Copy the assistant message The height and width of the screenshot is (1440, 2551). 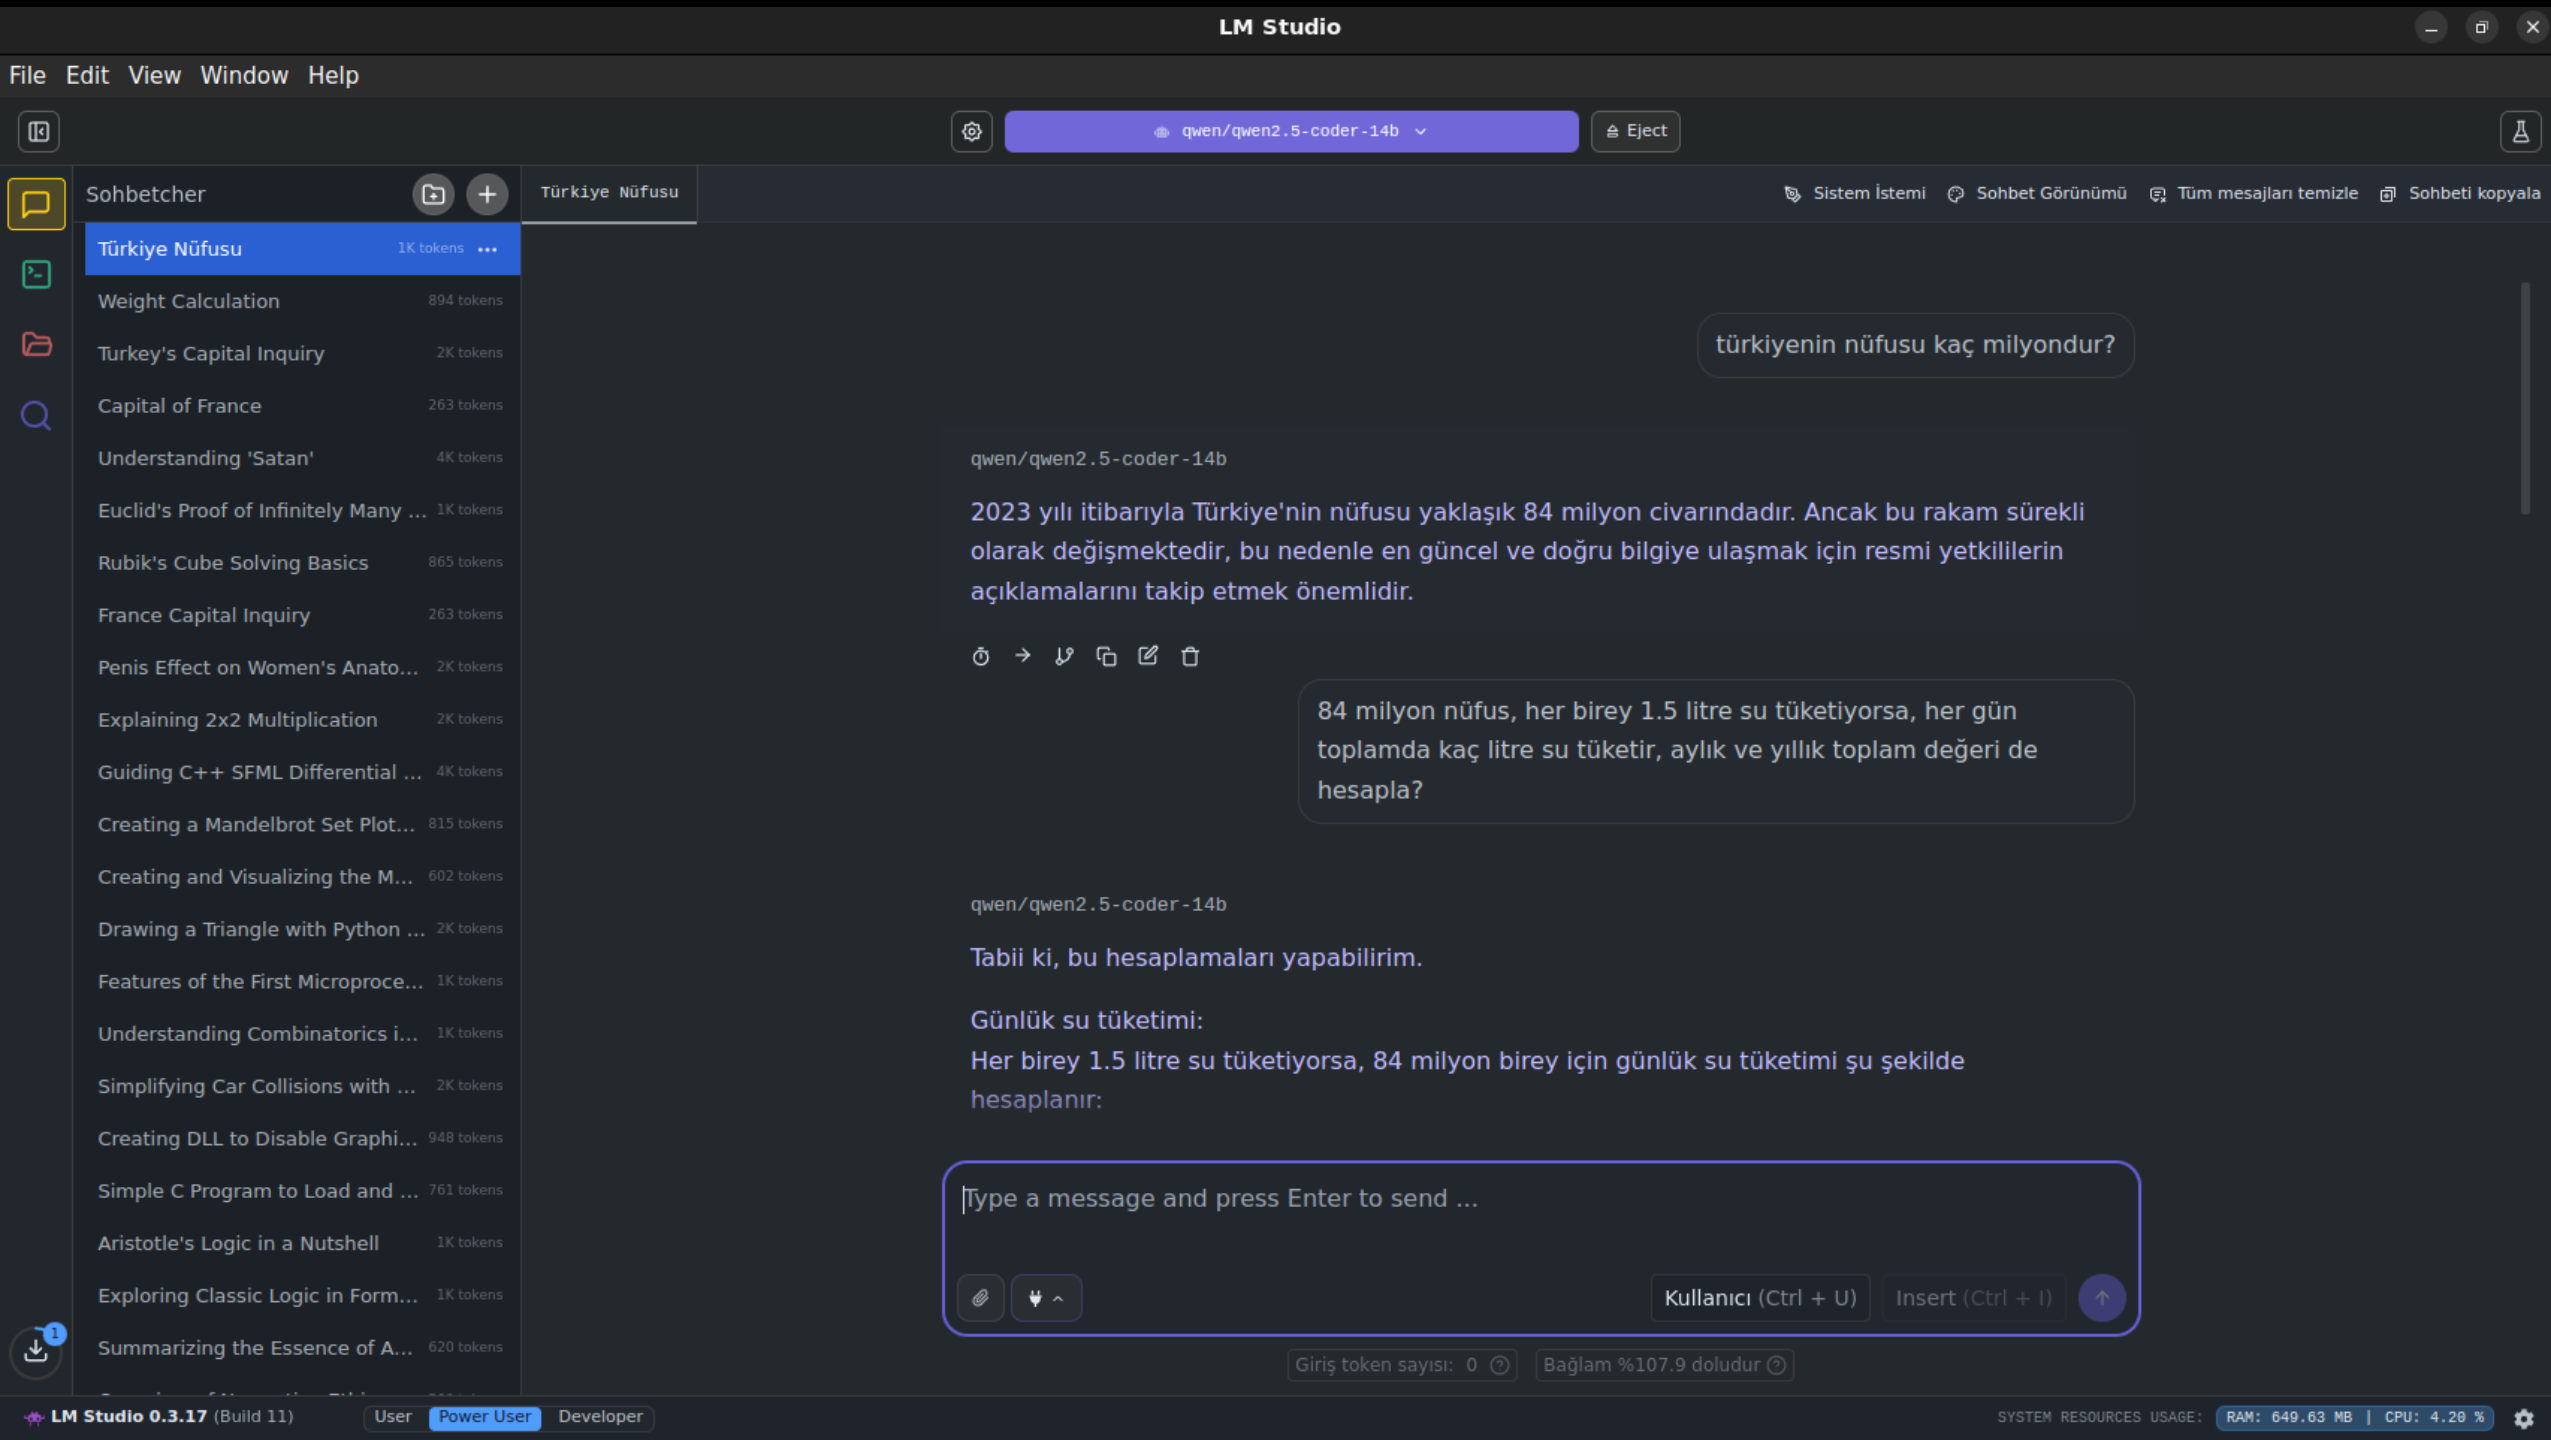click(1106, 656)
